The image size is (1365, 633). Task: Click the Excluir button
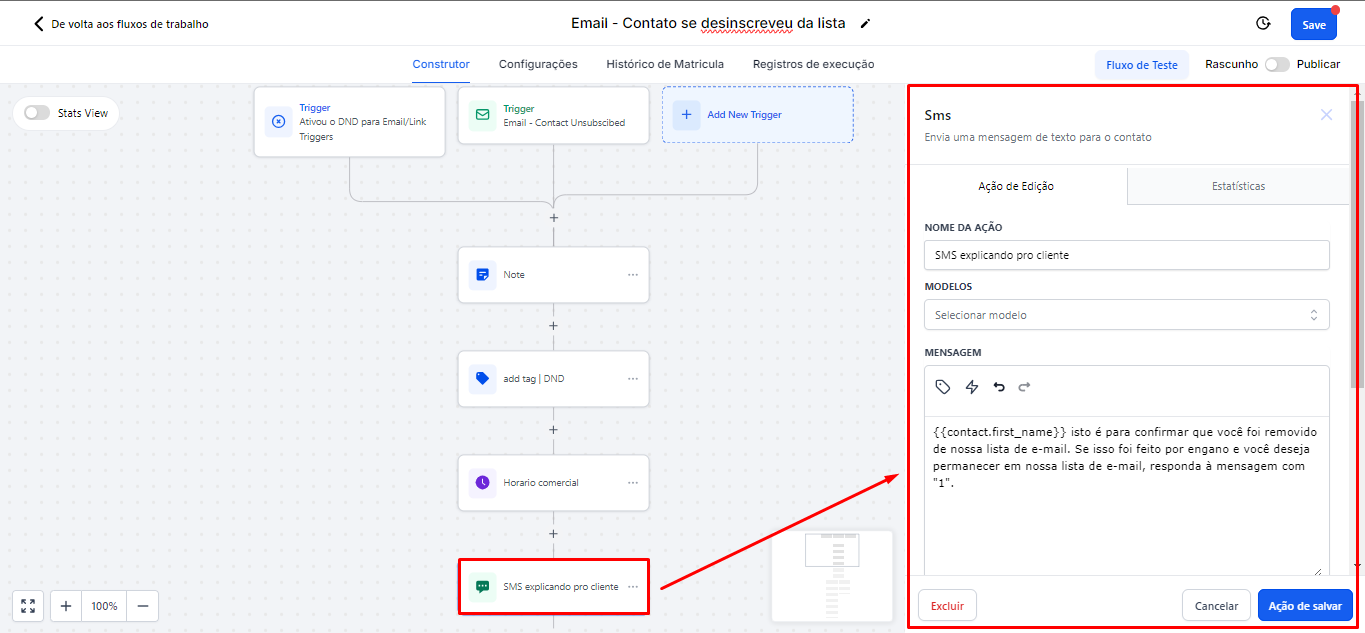(x=947, y=606)
